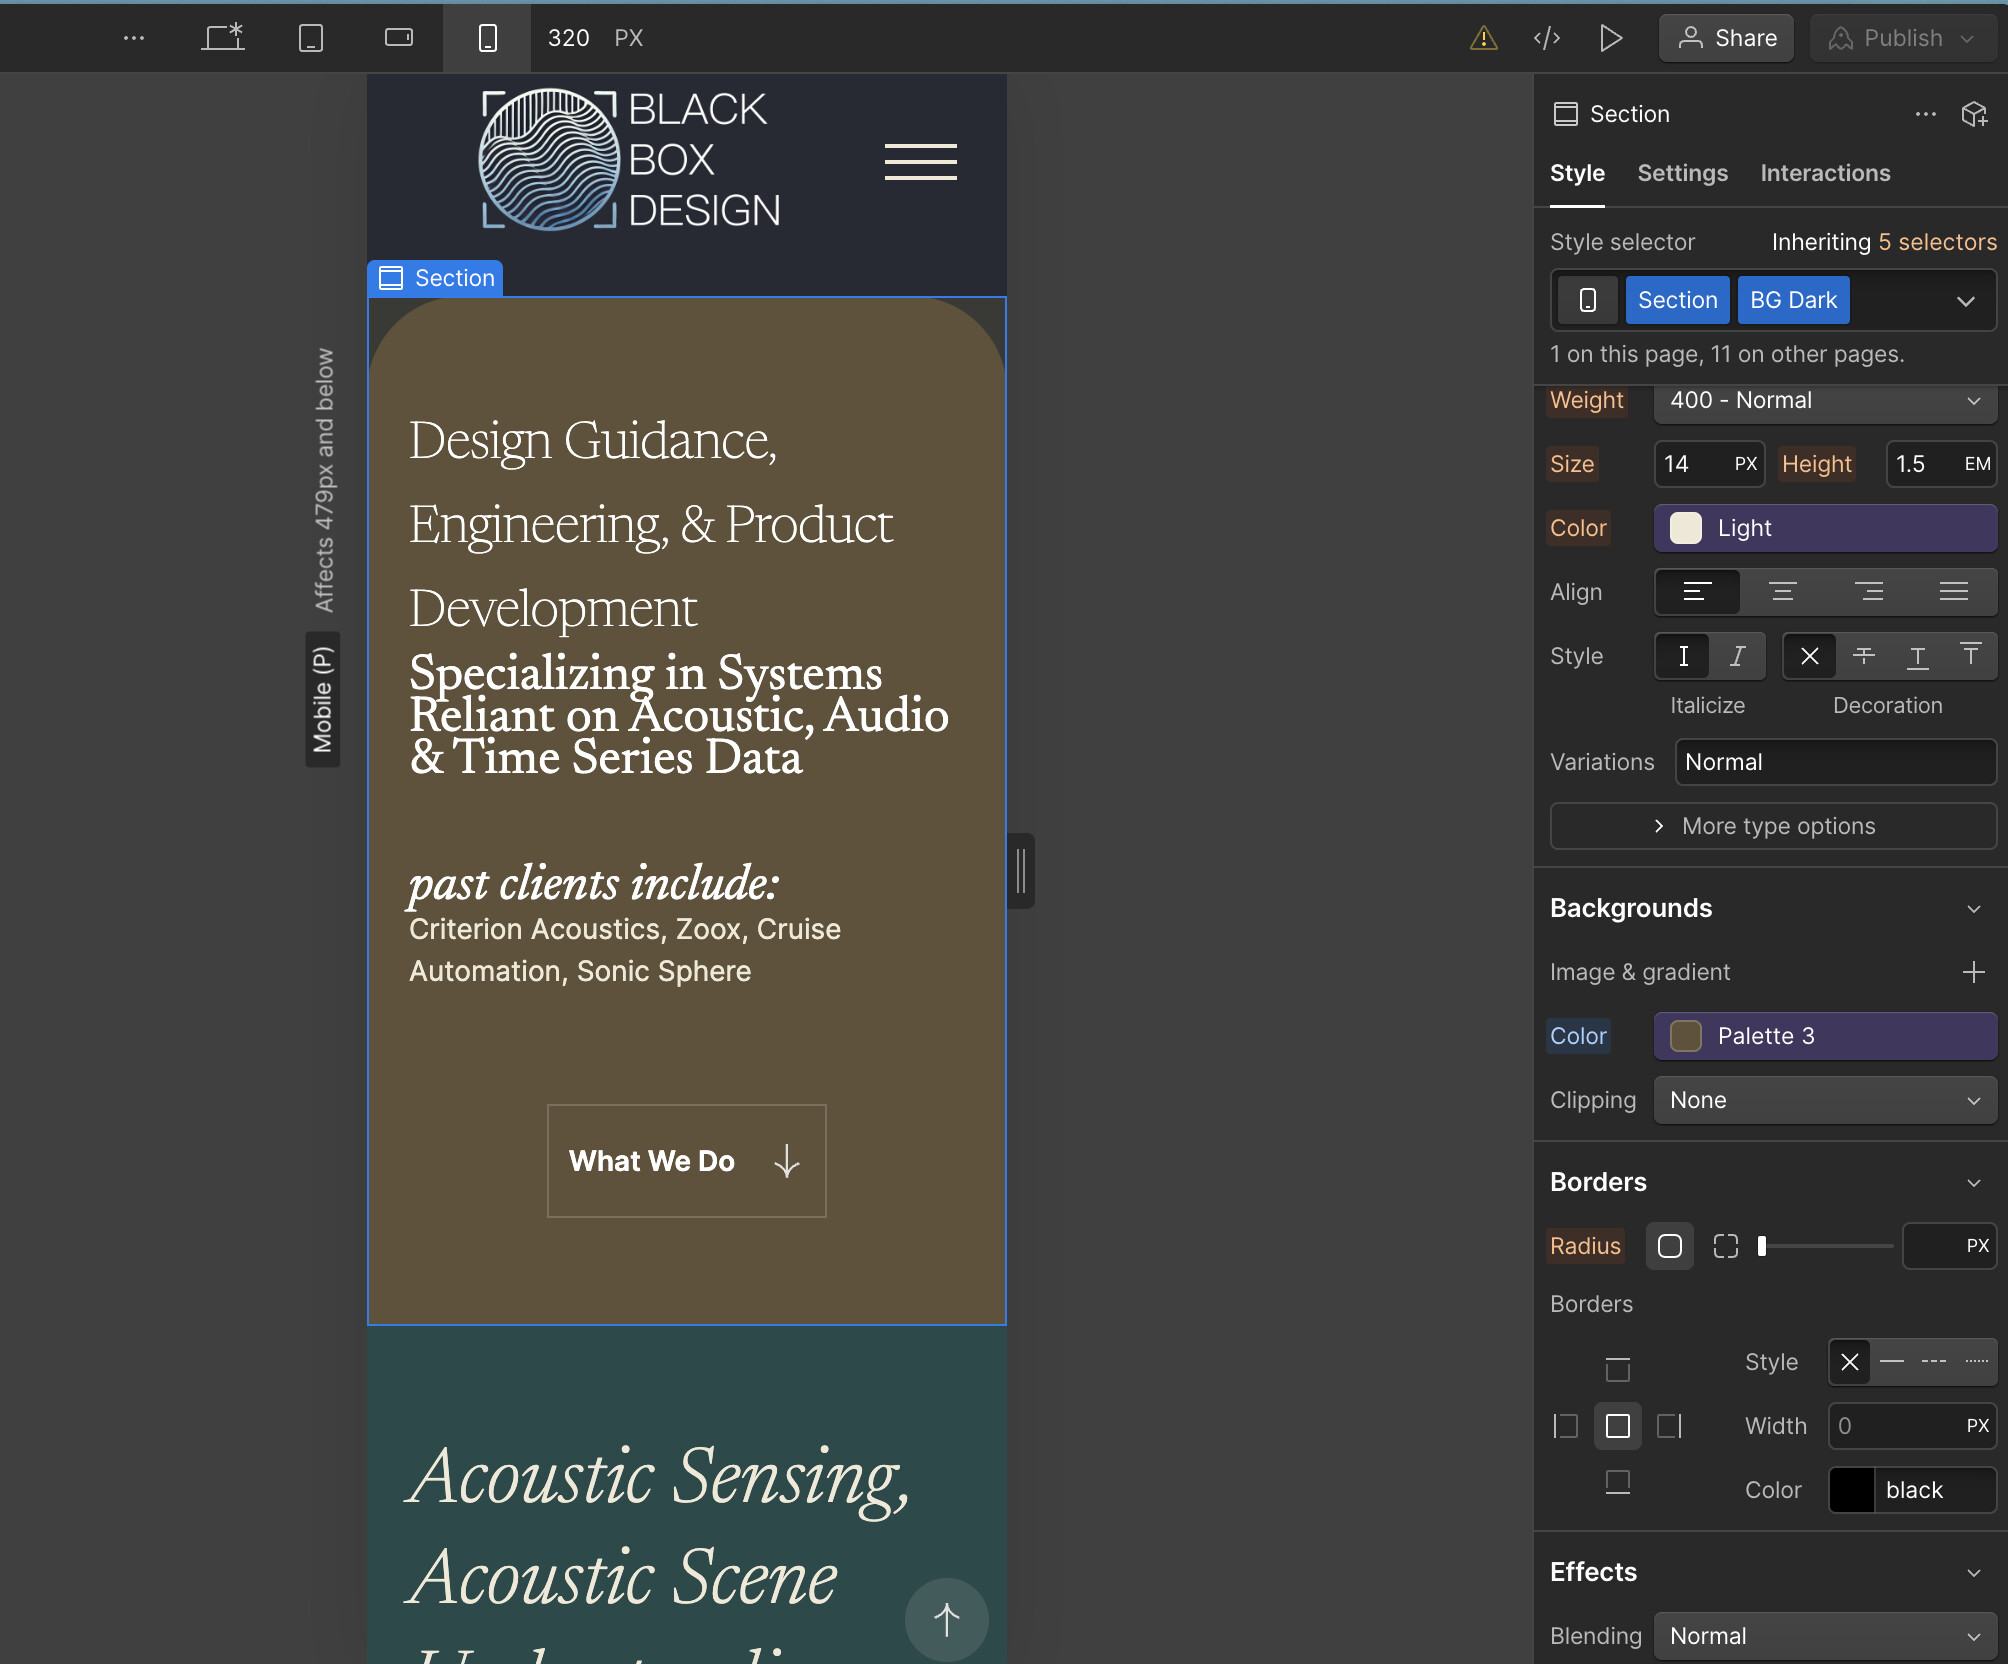Click the Variations input showing Normal
The height and width of the screenshot is (1664, 2008).
tap(1835, 761)
